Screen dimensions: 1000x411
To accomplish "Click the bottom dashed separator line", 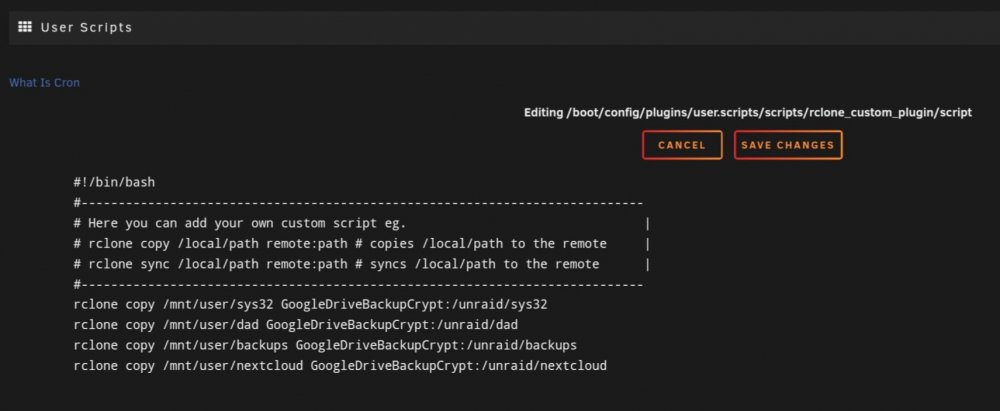I will [358, 285].
